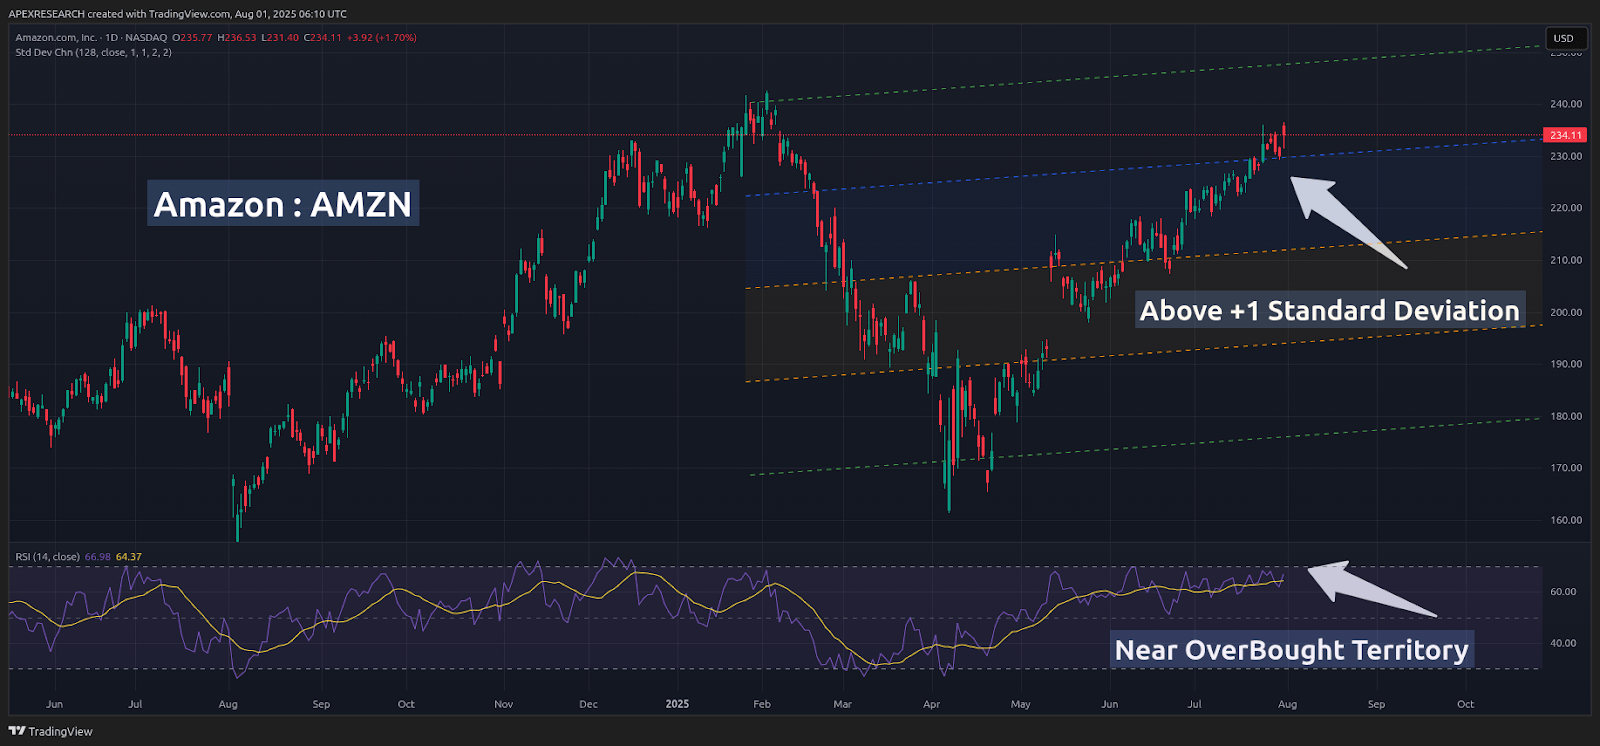Select the "Amazon : AMZN" chart text label
The image size is (1600, 746).
[283, 204]
